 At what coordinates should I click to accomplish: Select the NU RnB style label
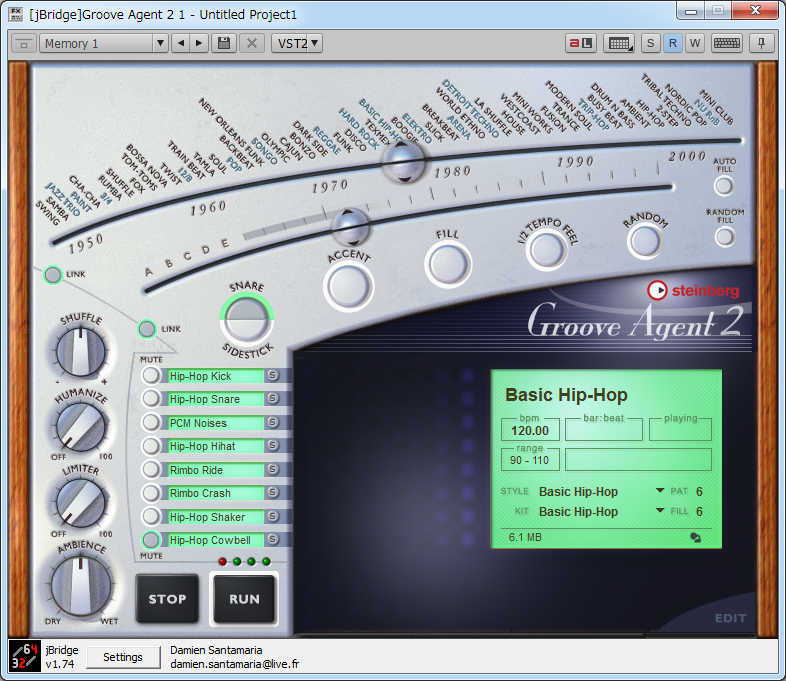pos(707,112)
